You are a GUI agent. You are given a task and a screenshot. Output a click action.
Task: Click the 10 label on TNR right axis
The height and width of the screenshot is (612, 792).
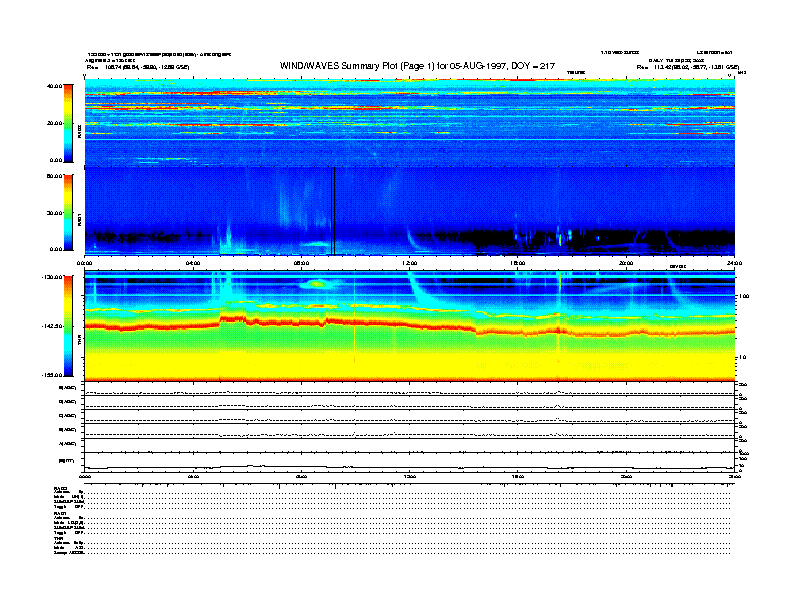(742, 358)
